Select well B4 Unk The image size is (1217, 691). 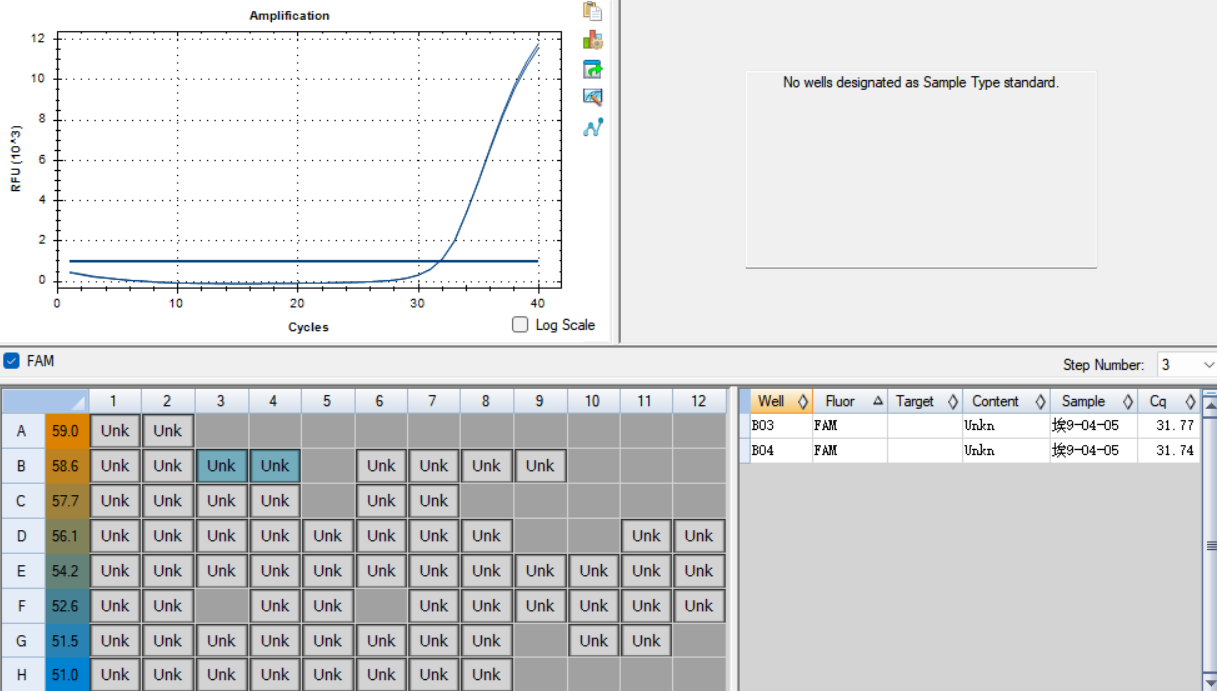click(274, 466)
